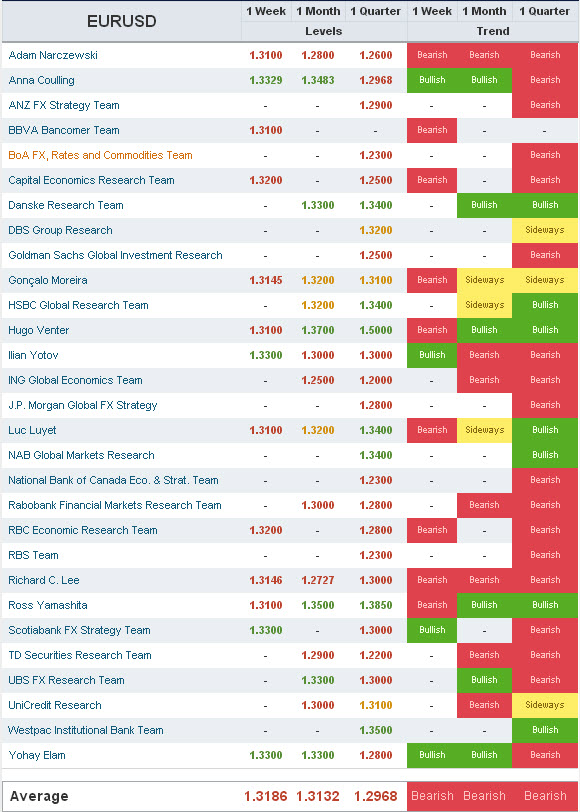This screenshot has width=580, height=812.
Task: Click Goldman Sachs Global Investment Research
Action: 115,255
